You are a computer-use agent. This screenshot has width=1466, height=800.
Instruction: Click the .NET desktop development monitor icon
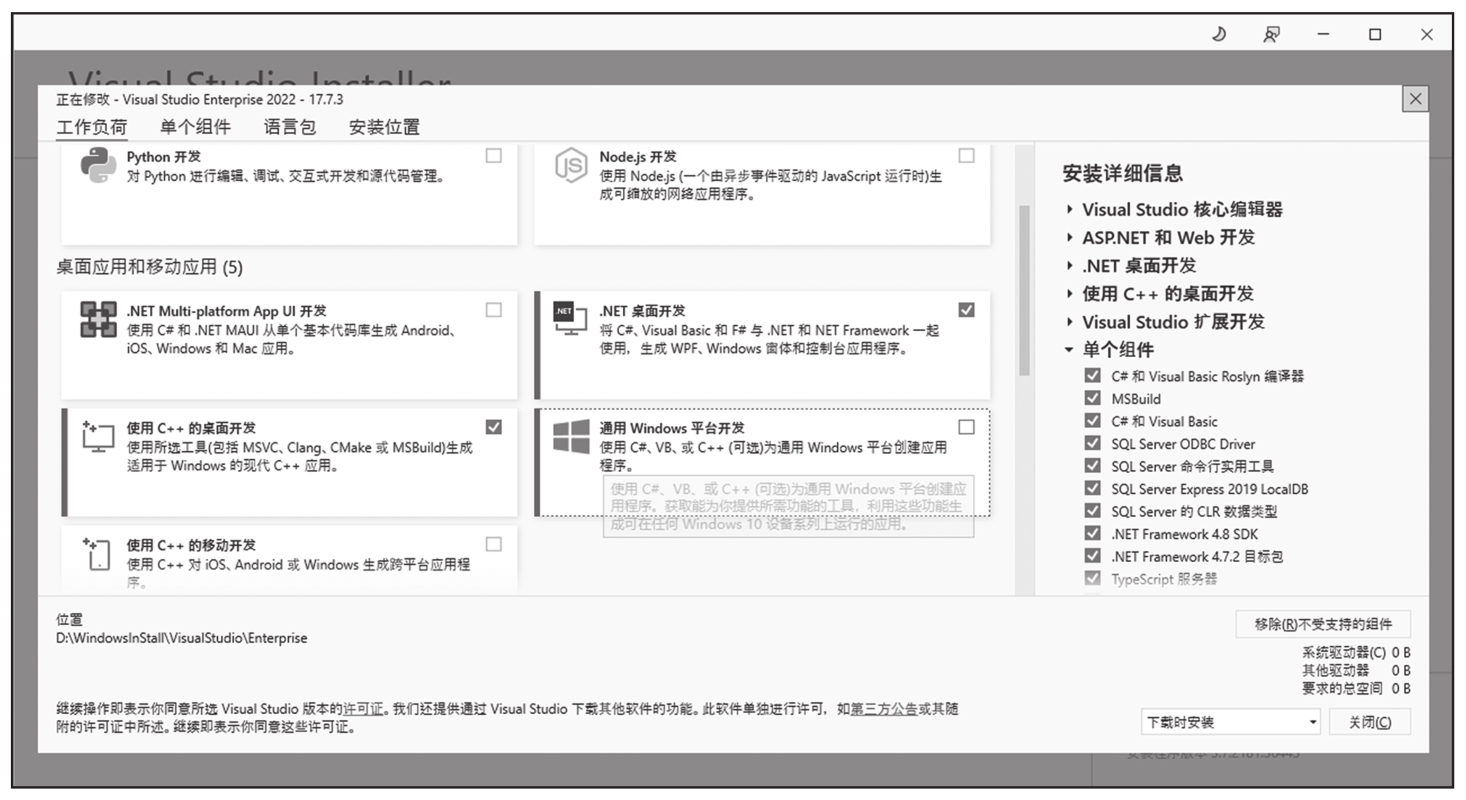point(570,318)
